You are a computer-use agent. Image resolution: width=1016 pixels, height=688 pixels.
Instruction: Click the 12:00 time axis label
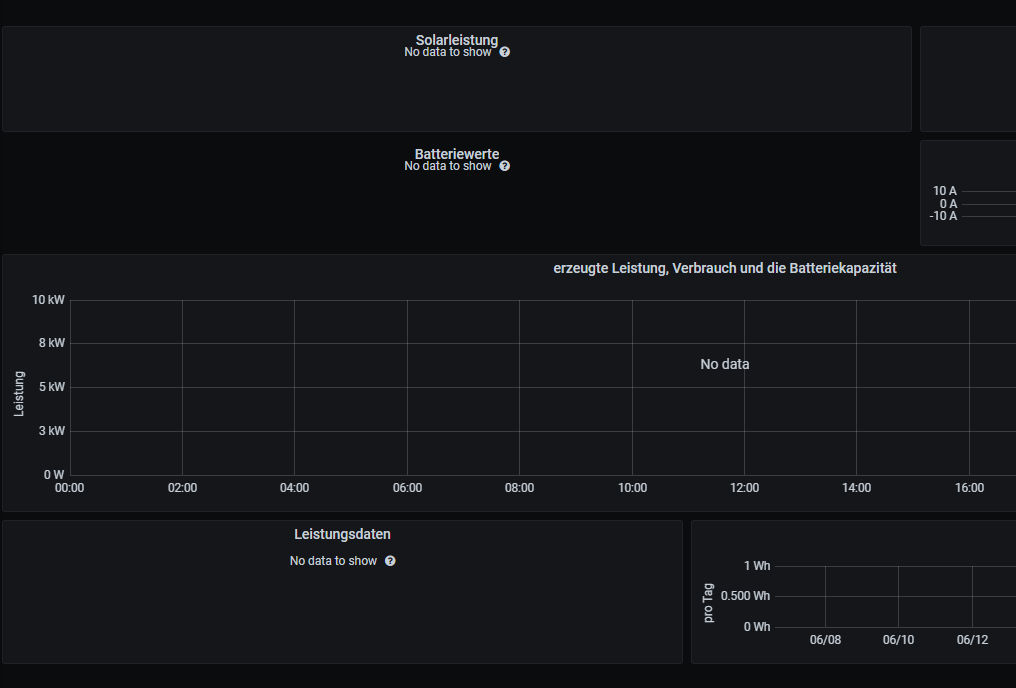(744, 488)
